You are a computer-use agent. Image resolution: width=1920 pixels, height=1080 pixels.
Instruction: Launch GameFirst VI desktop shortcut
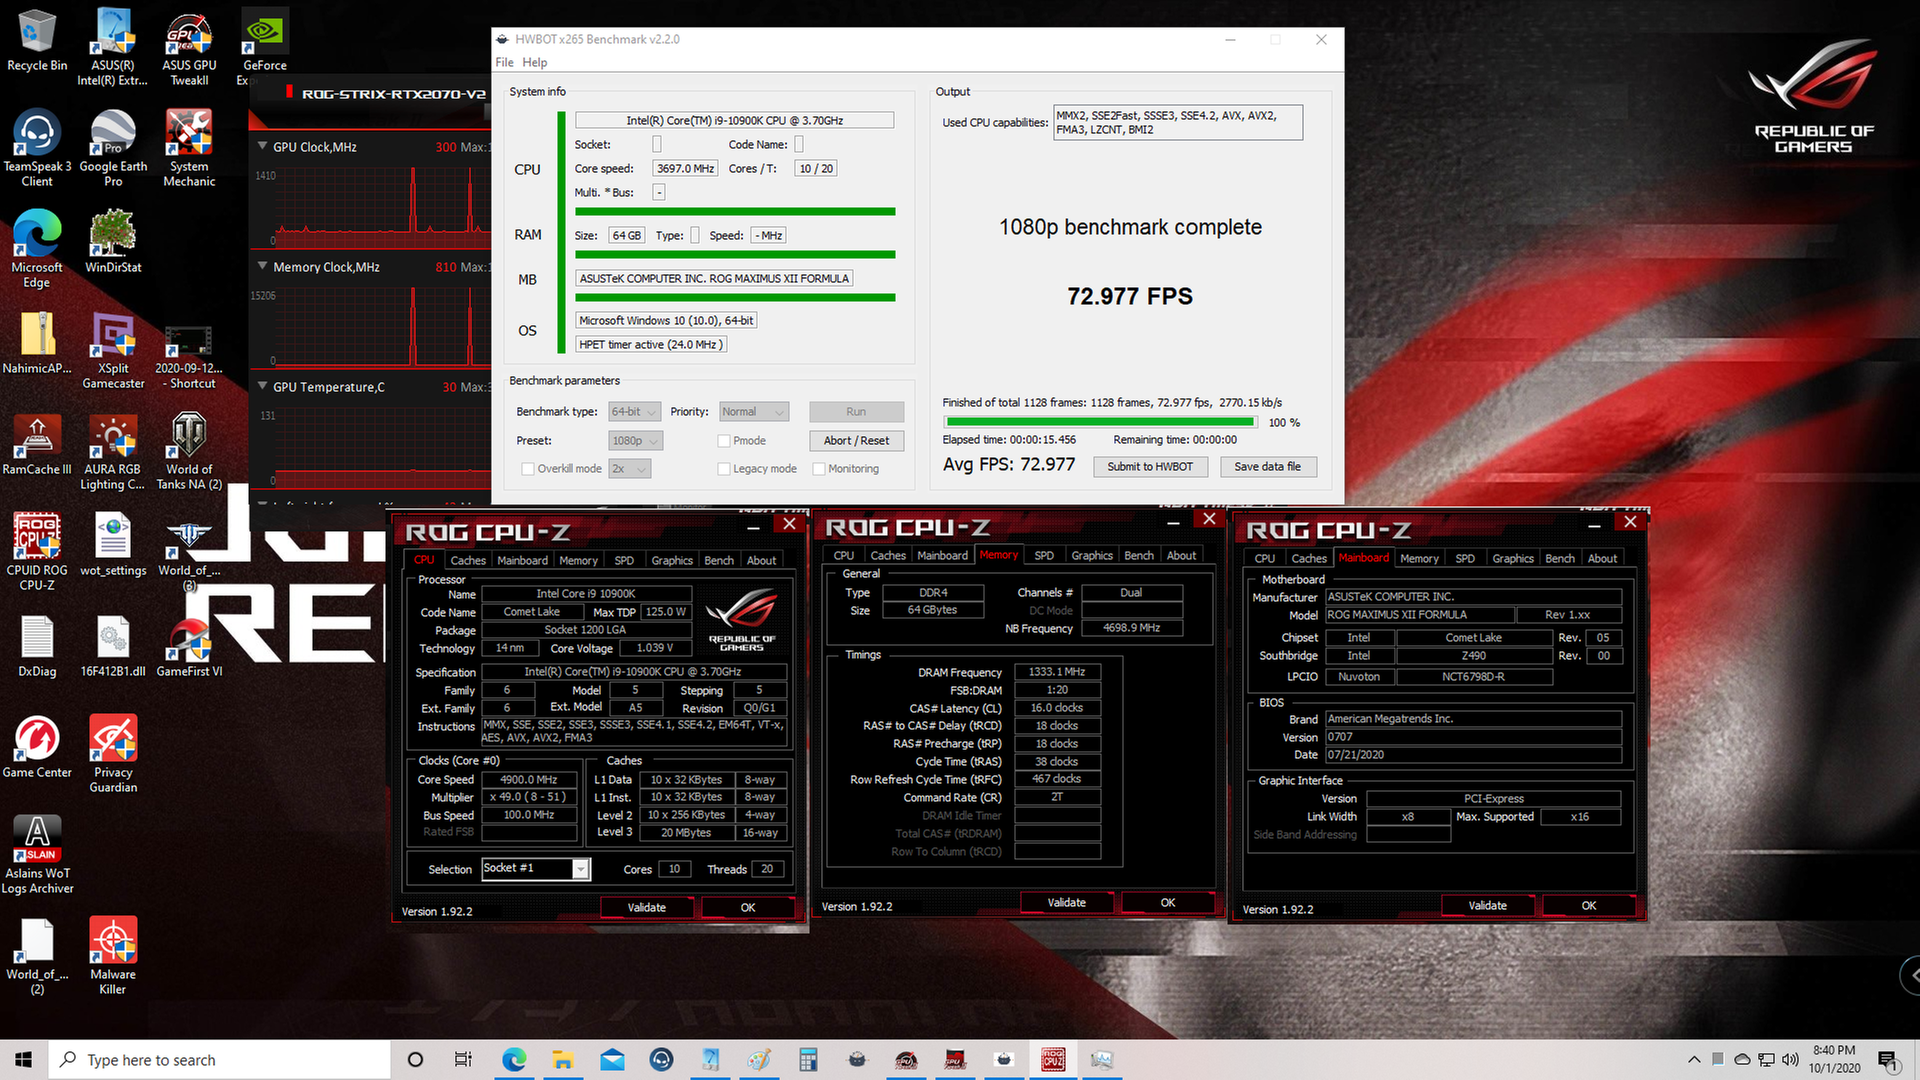pos(189,646)
